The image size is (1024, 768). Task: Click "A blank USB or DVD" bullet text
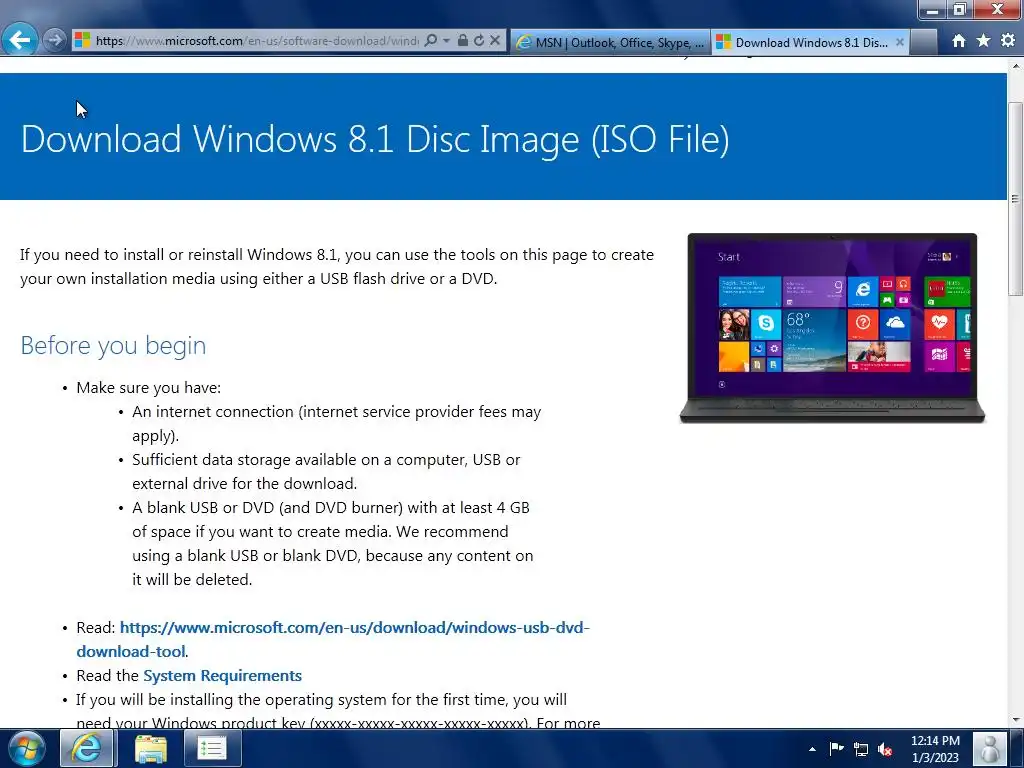(332, 543)
